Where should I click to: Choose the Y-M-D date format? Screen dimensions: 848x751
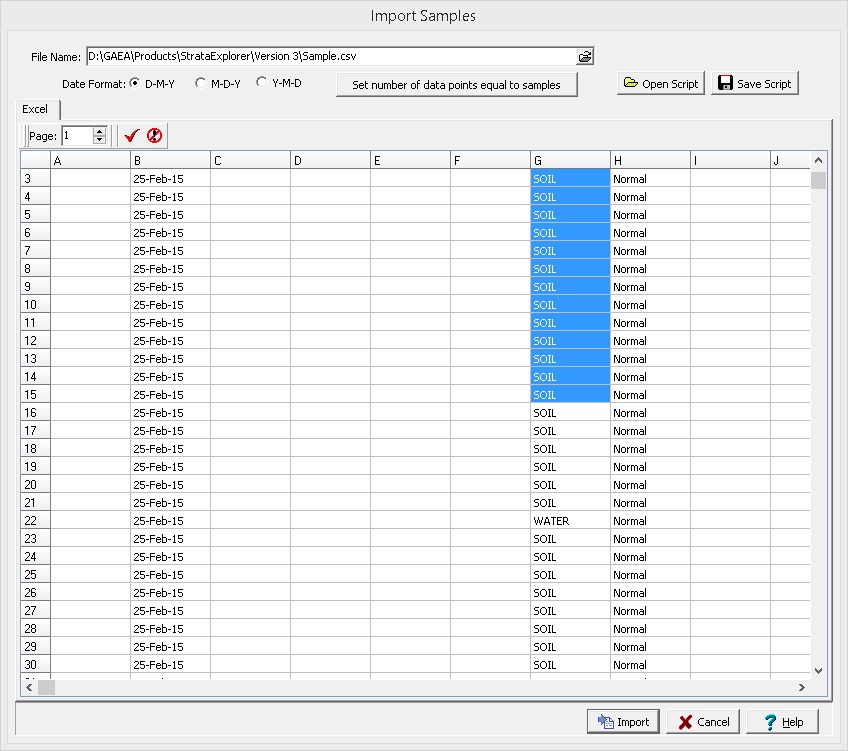(262, 83)
